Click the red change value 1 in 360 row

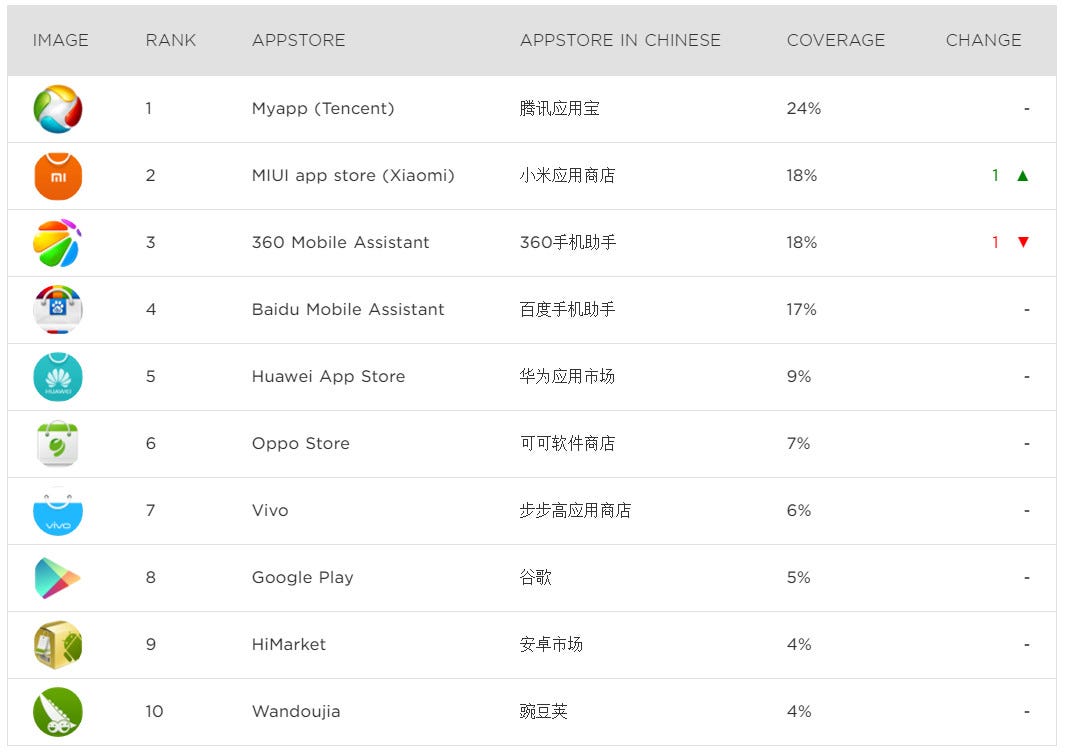point(995,242)
